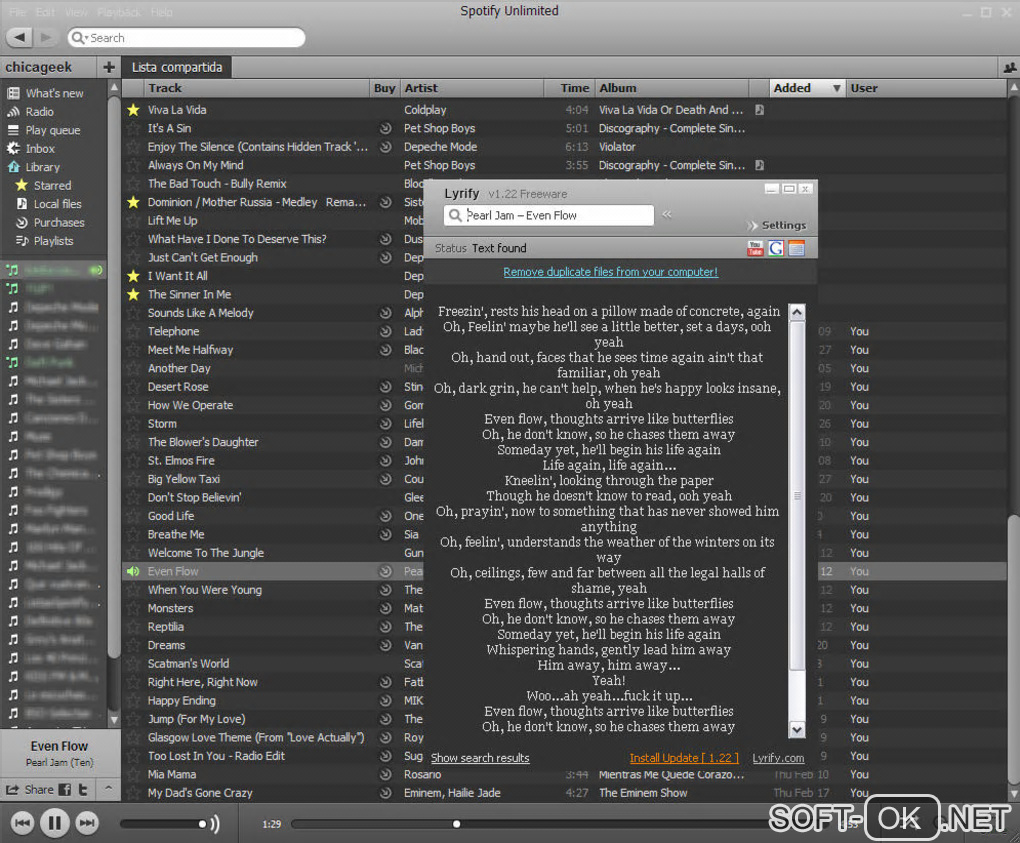Viewport: 1020px width, 843px height.
Task: Open Inbox in the sidebar
Action: point(40,149)
